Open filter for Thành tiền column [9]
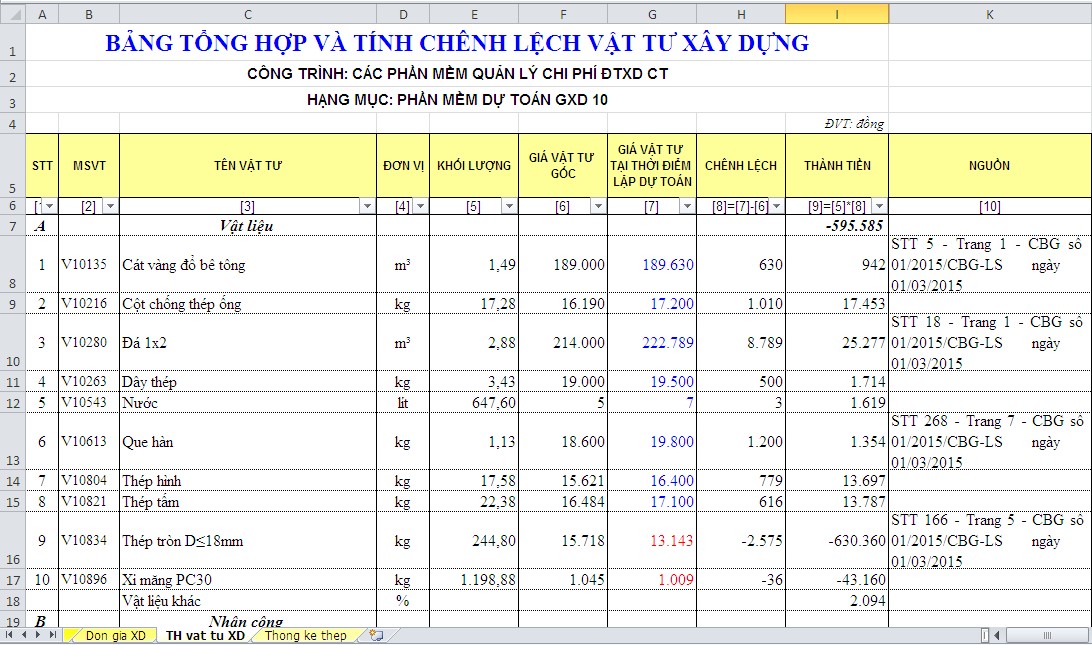The width and height of the screenshot is (1092, 645). point(878,206)
